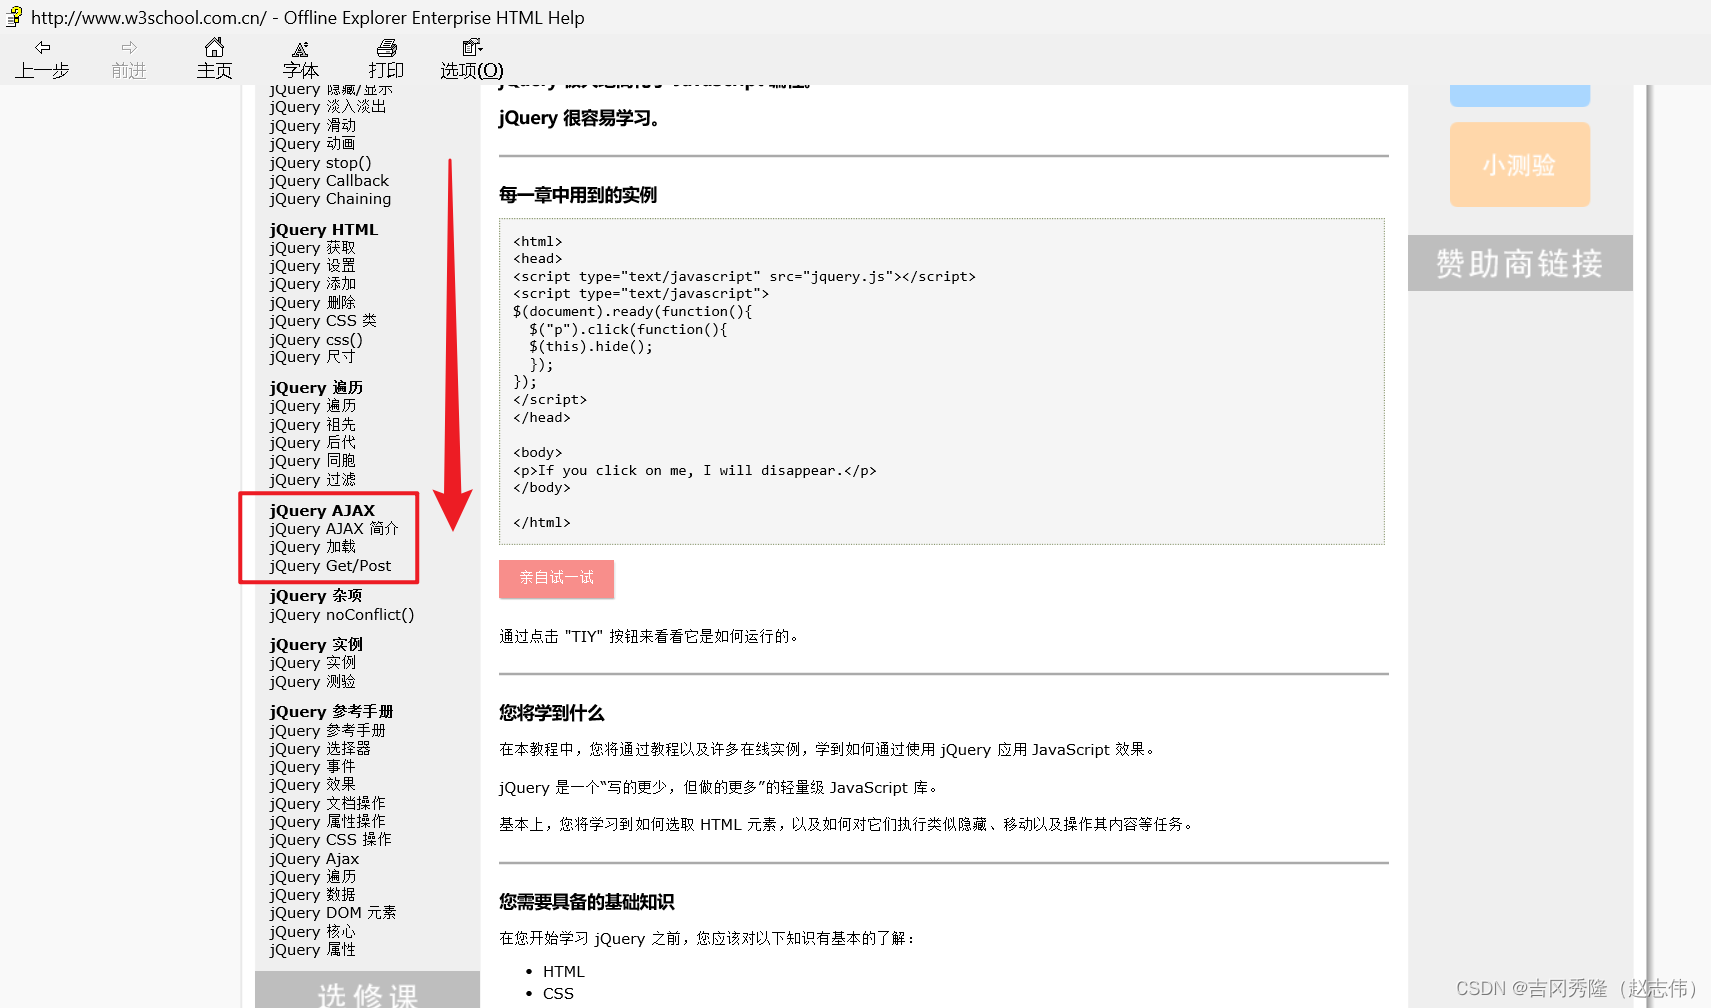Screen dimensions: 1711x1008
Task: Open the jQuery Chaining link
Action: pyautogui.click(x=330, y=199)
